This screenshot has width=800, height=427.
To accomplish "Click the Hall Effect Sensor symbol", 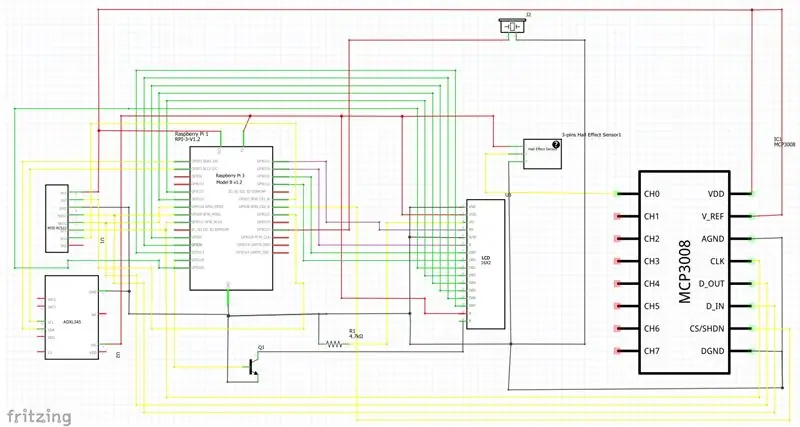I will point(542,154).
